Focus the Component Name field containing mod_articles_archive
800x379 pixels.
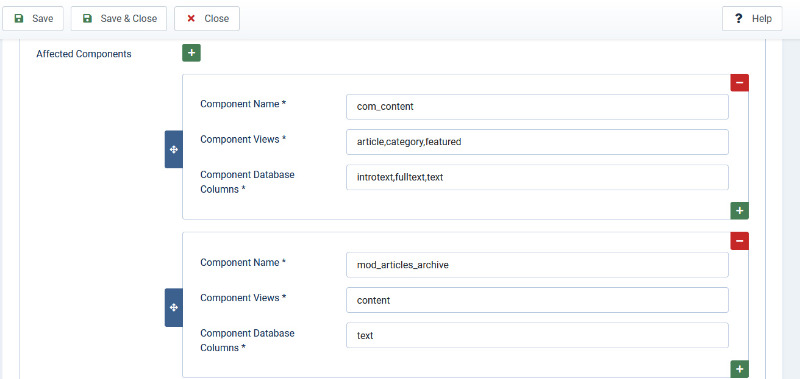[537, 265]
